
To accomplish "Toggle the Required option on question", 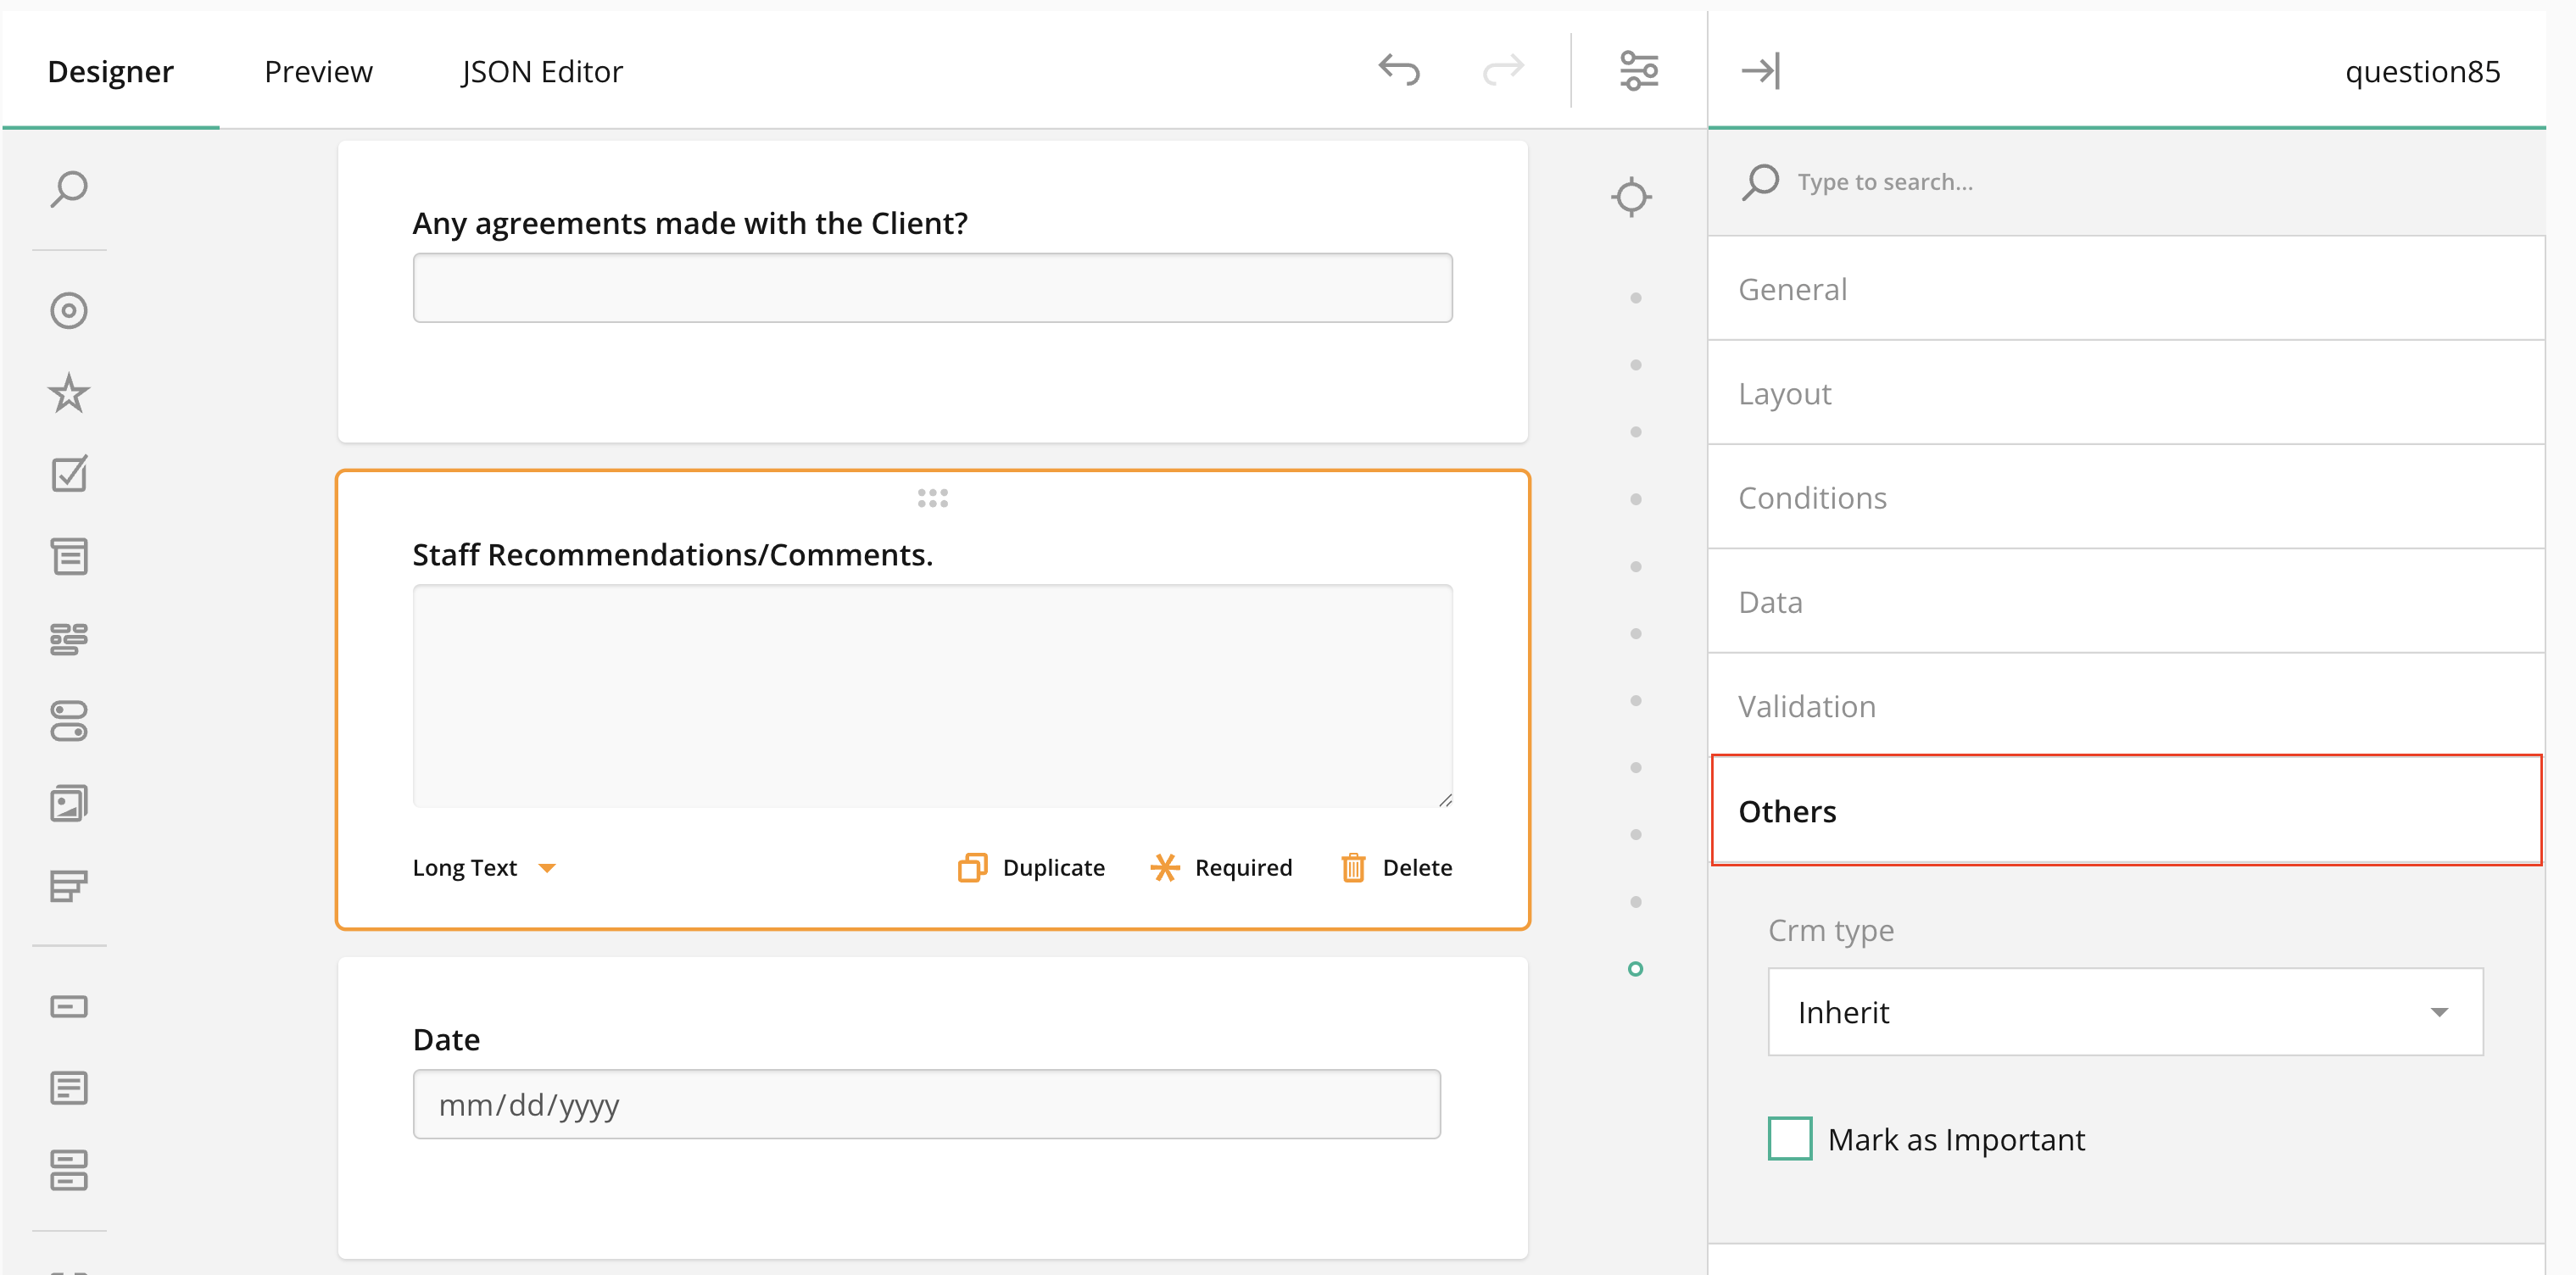I will coord(1221,867).
